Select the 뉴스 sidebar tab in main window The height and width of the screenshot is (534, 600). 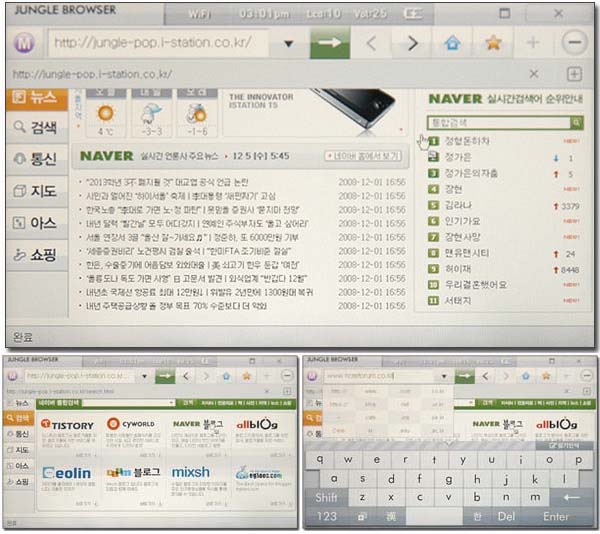tap(37, 99)
